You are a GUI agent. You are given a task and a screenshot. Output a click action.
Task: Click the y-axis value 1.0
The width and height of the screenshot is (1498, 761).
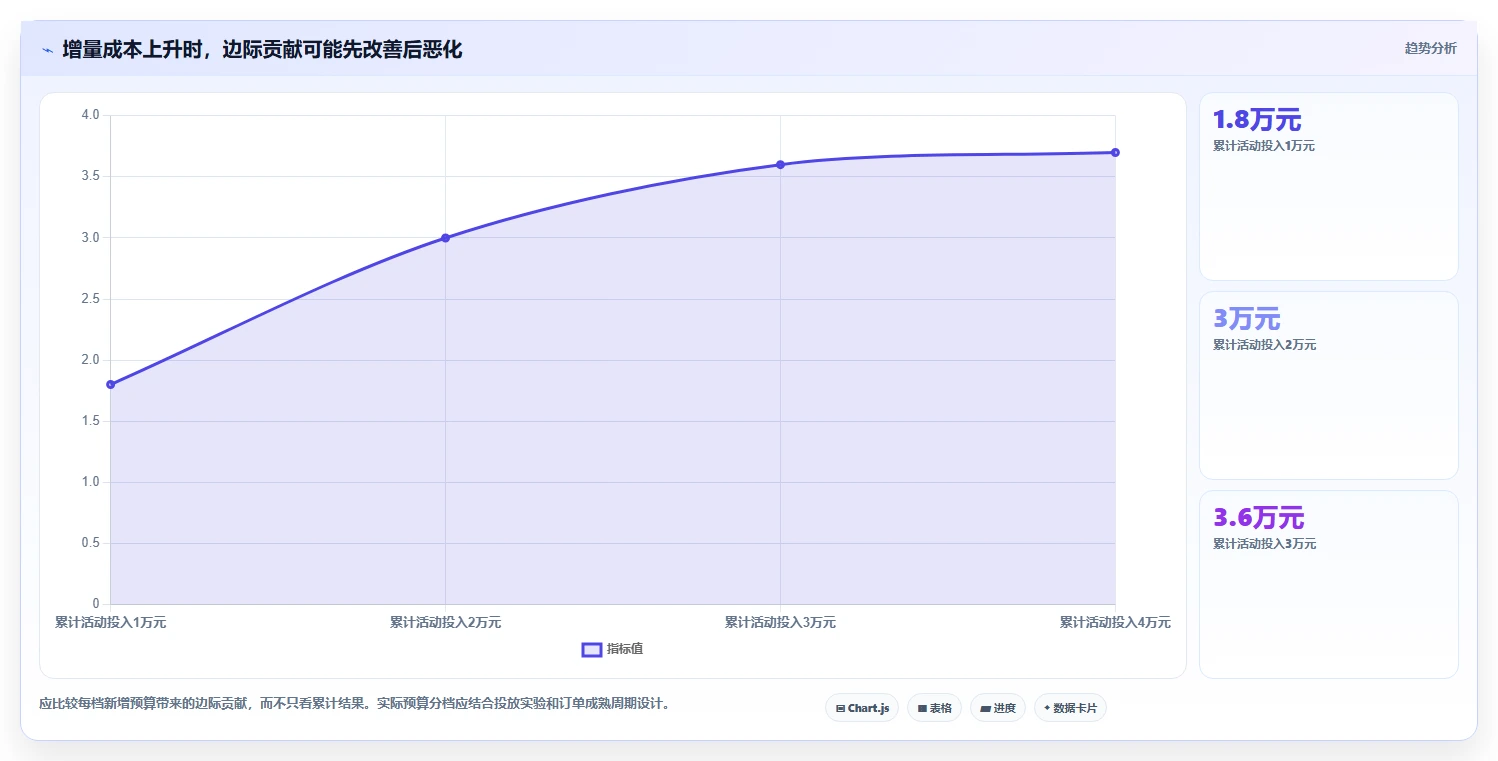click(90, 482)
